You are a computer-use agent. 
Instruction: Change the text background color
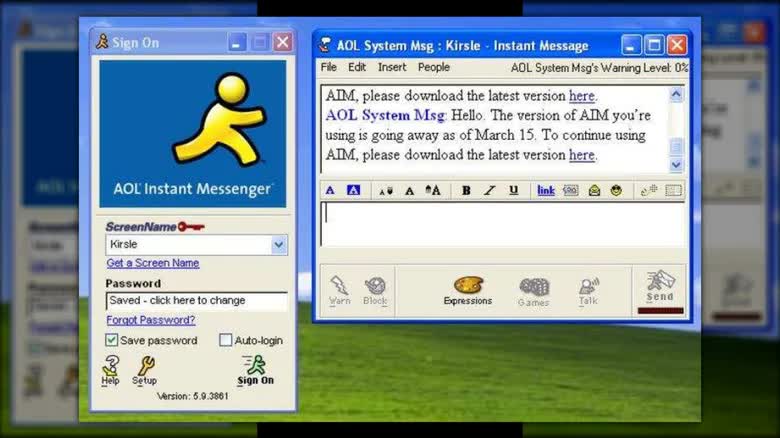pyautogui.click(x=353, y=190)
